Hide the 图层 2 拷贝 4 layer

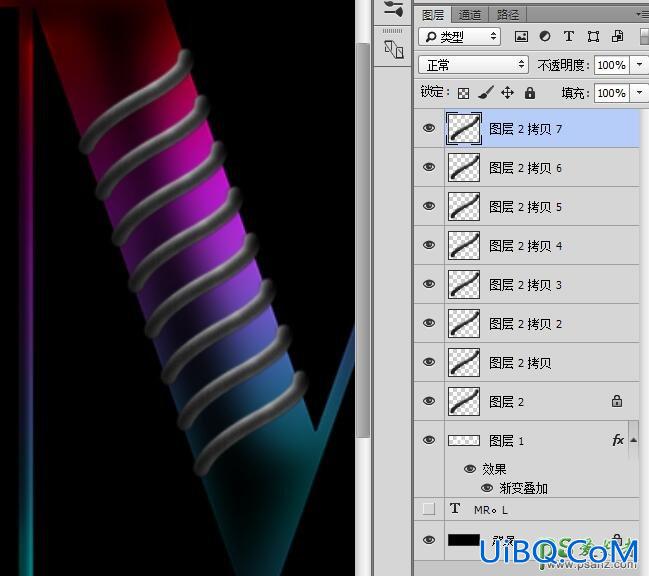tap(429, 245)
